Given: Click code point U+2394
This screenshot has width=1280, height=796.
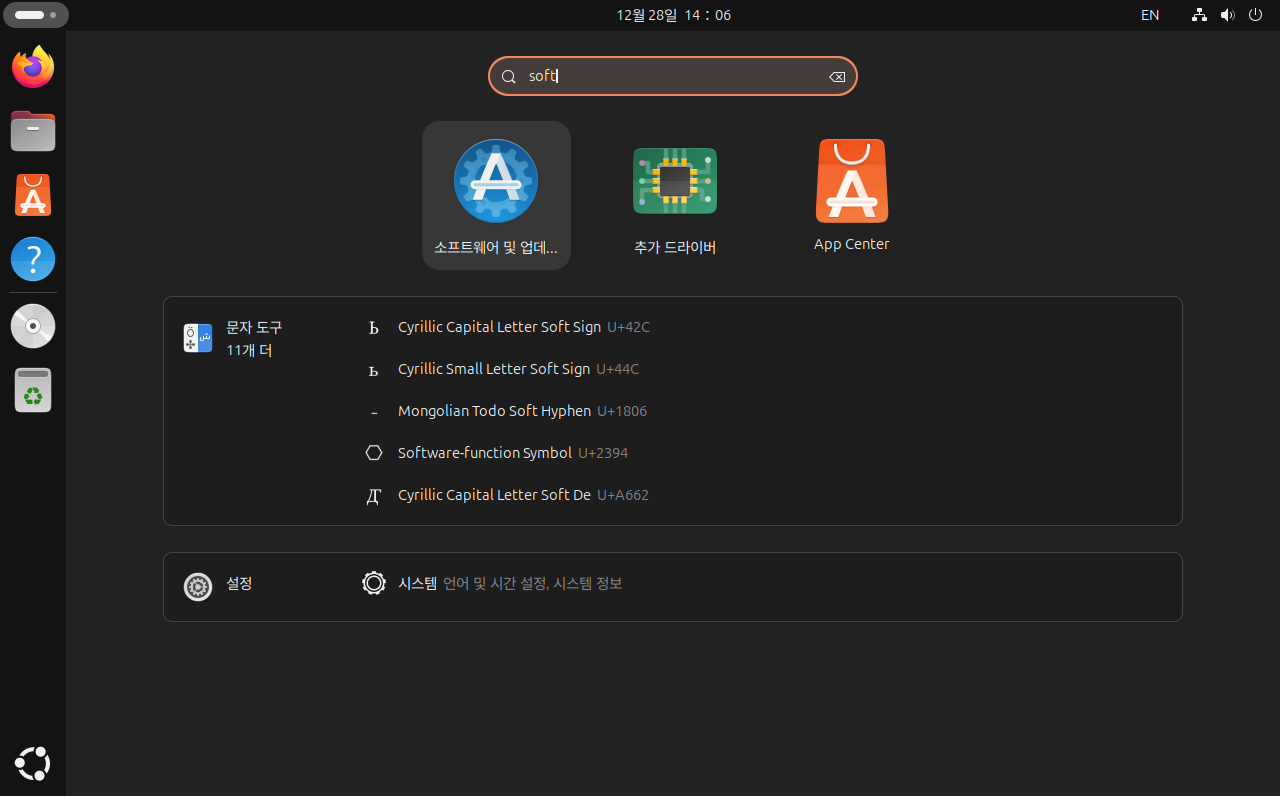Looking at the screenshot, I should 603,453.
